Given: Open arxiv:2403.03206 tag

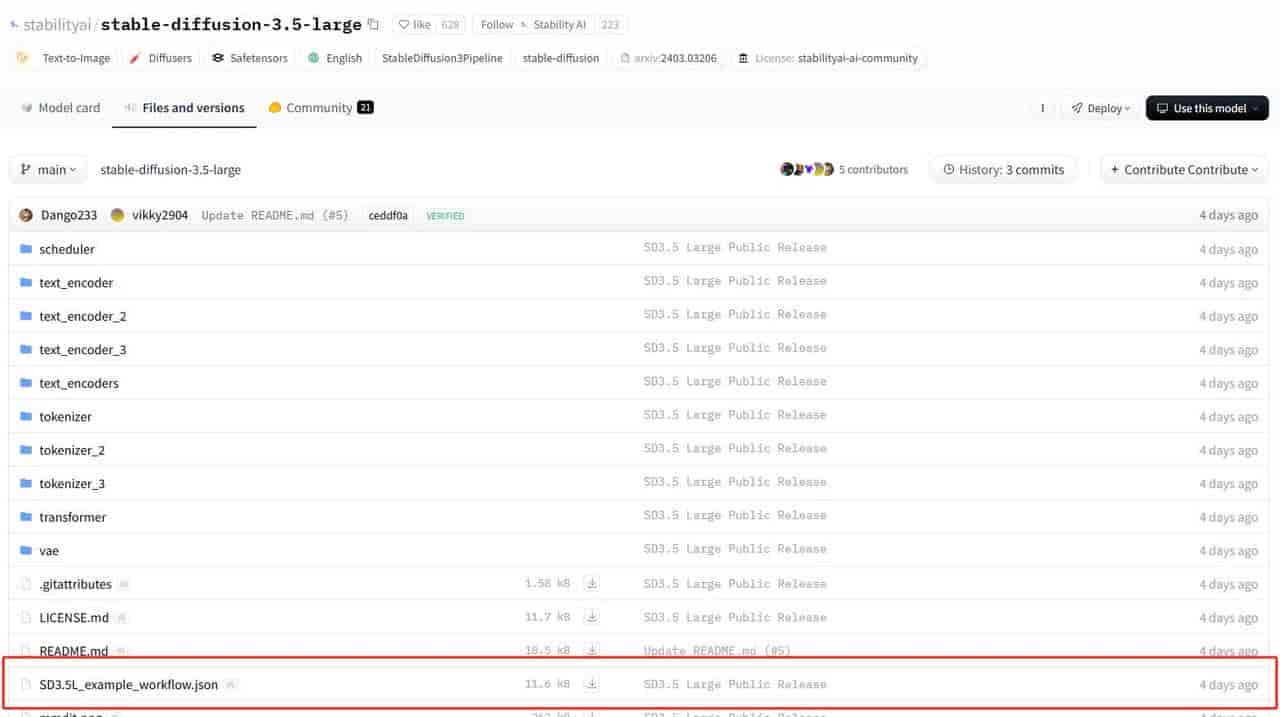Looking at the screenshot, I should 669,58.
